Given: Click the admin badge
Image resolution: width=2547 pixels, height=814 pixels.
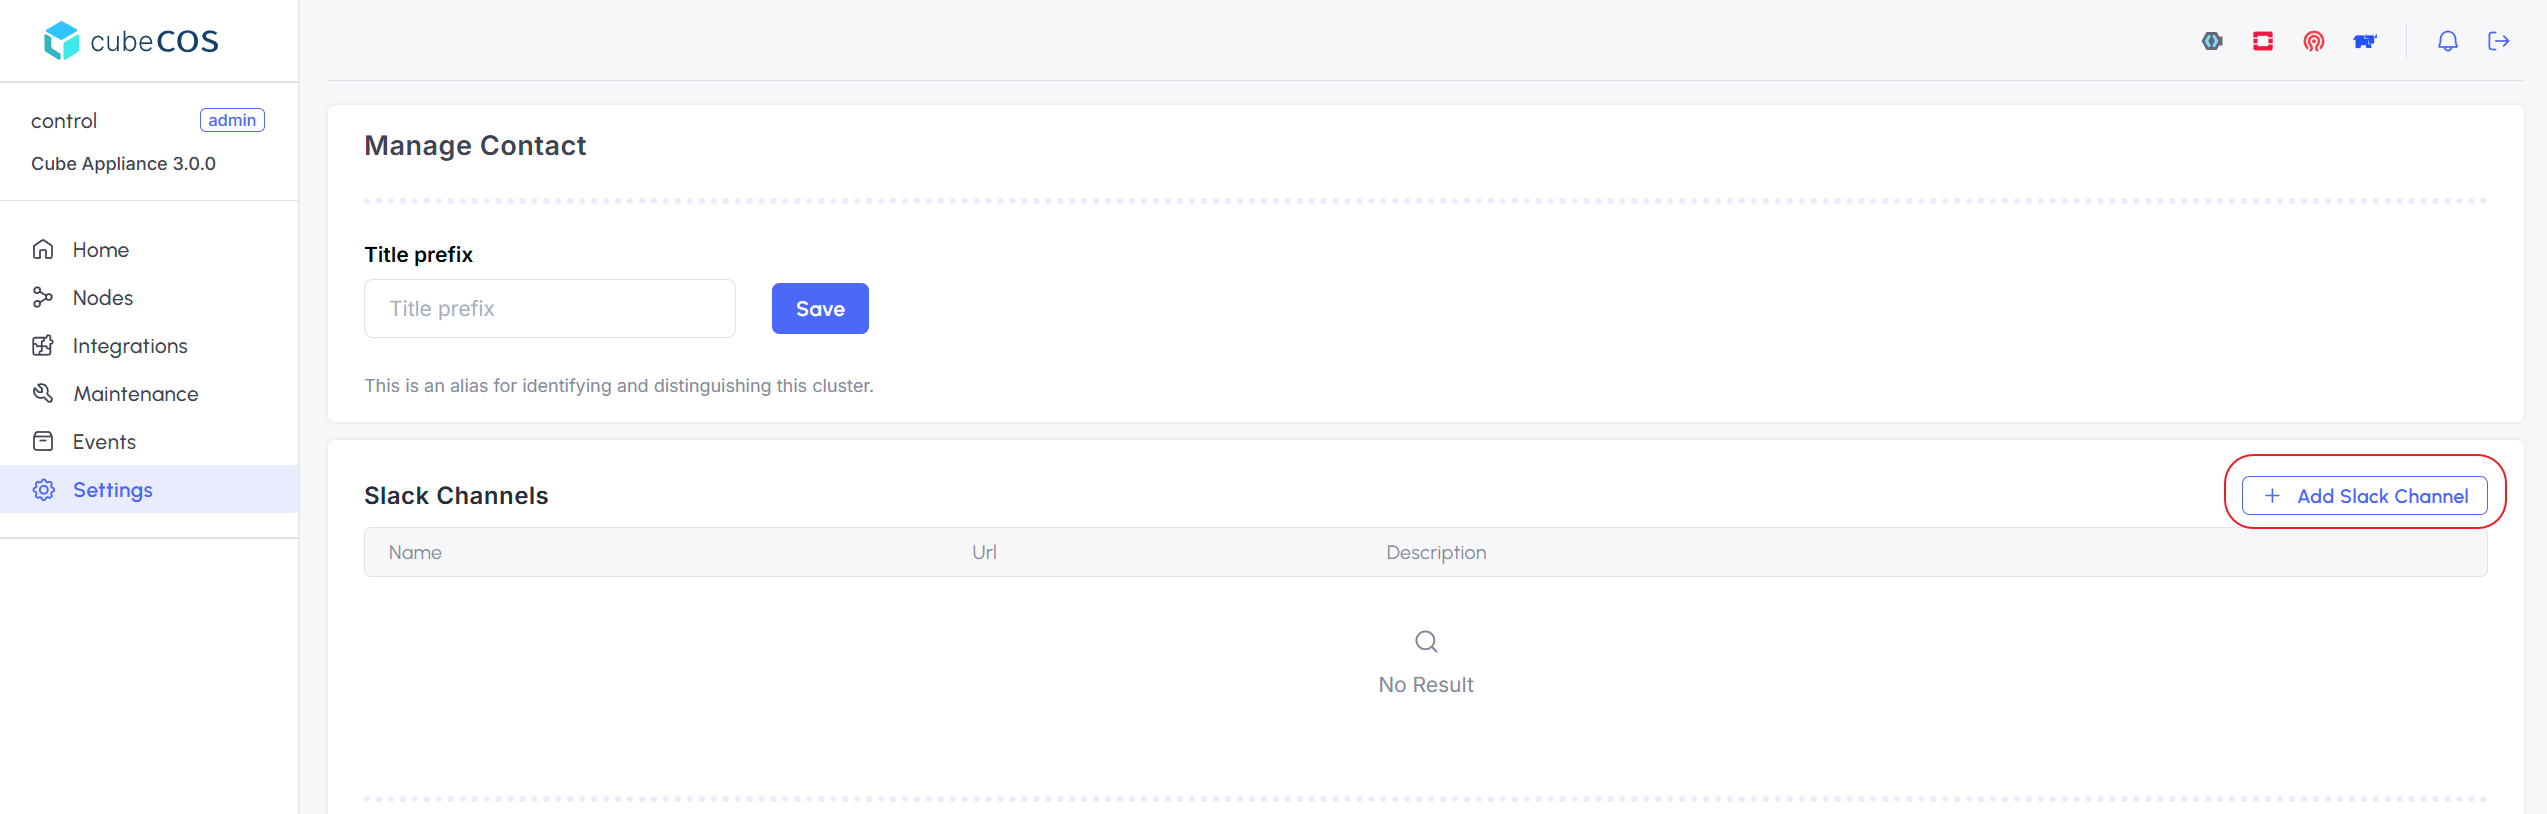Looking at the screenshot, I should pos(232,120).
